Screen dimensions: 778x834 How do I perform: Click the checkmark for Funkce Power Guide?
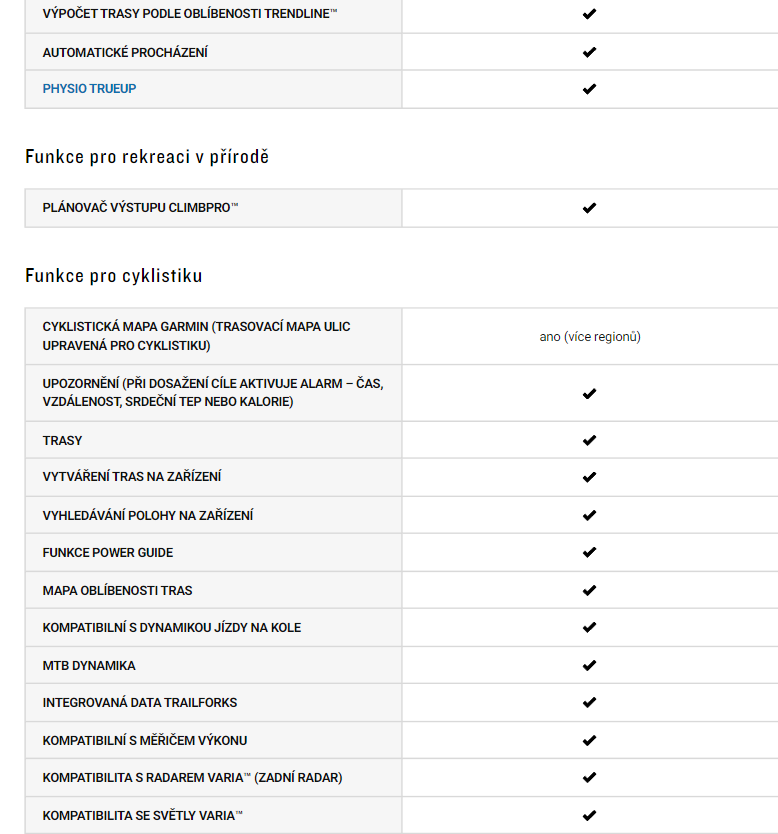(x=589, y=553)
